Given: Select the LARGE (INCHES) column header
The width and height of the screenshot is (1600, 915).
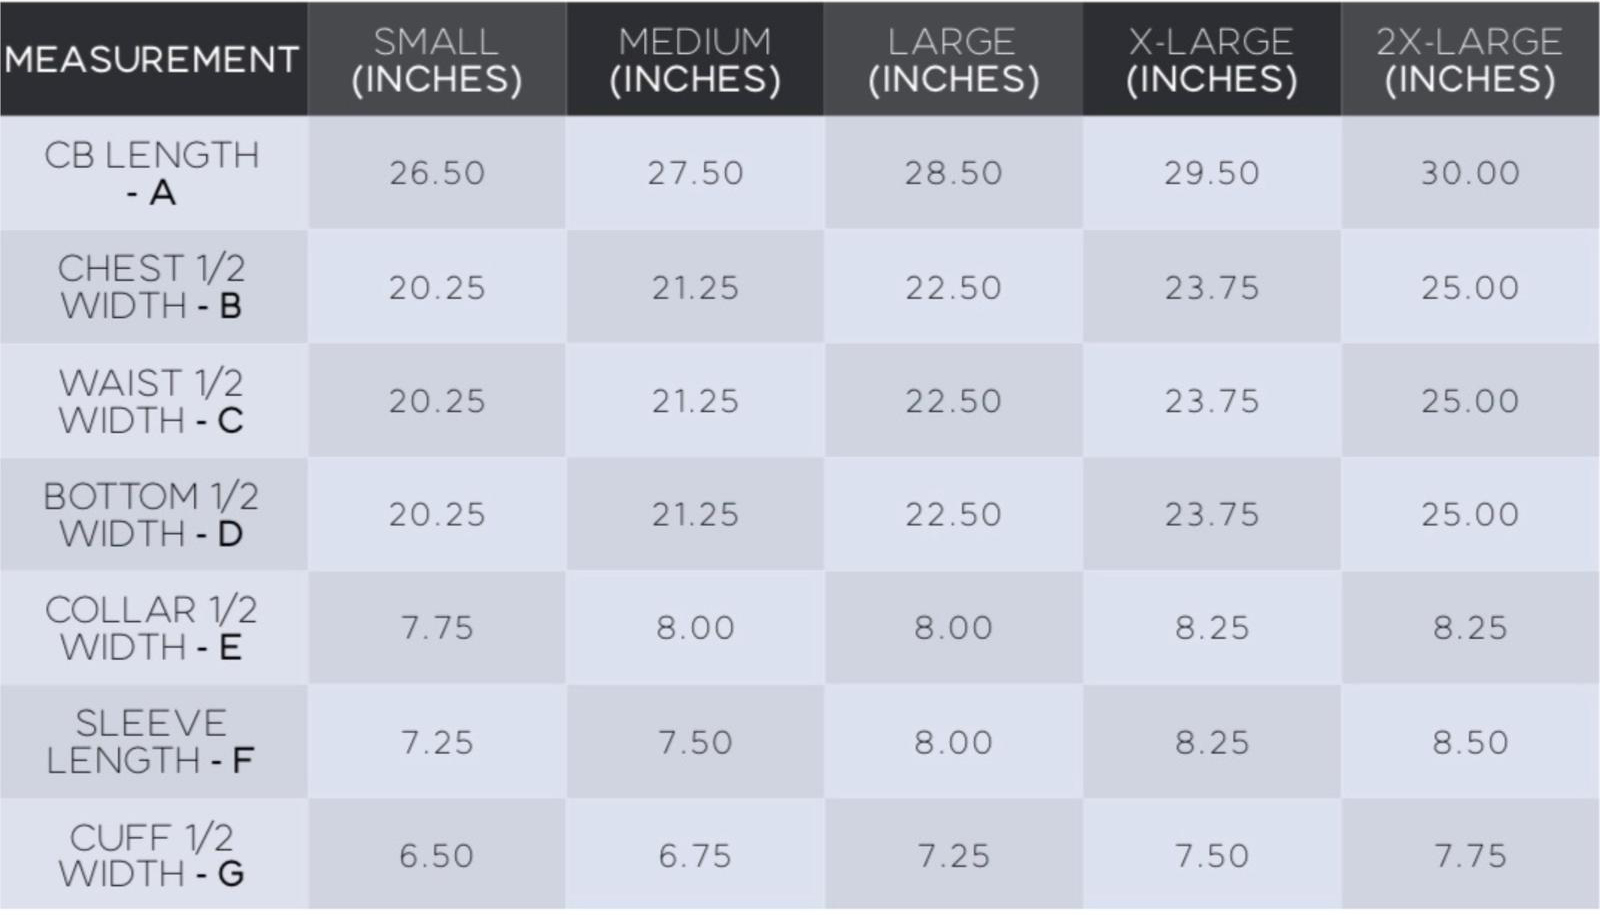Looking at the screenshot, I should pyautogui.click(x=953, y=60).
